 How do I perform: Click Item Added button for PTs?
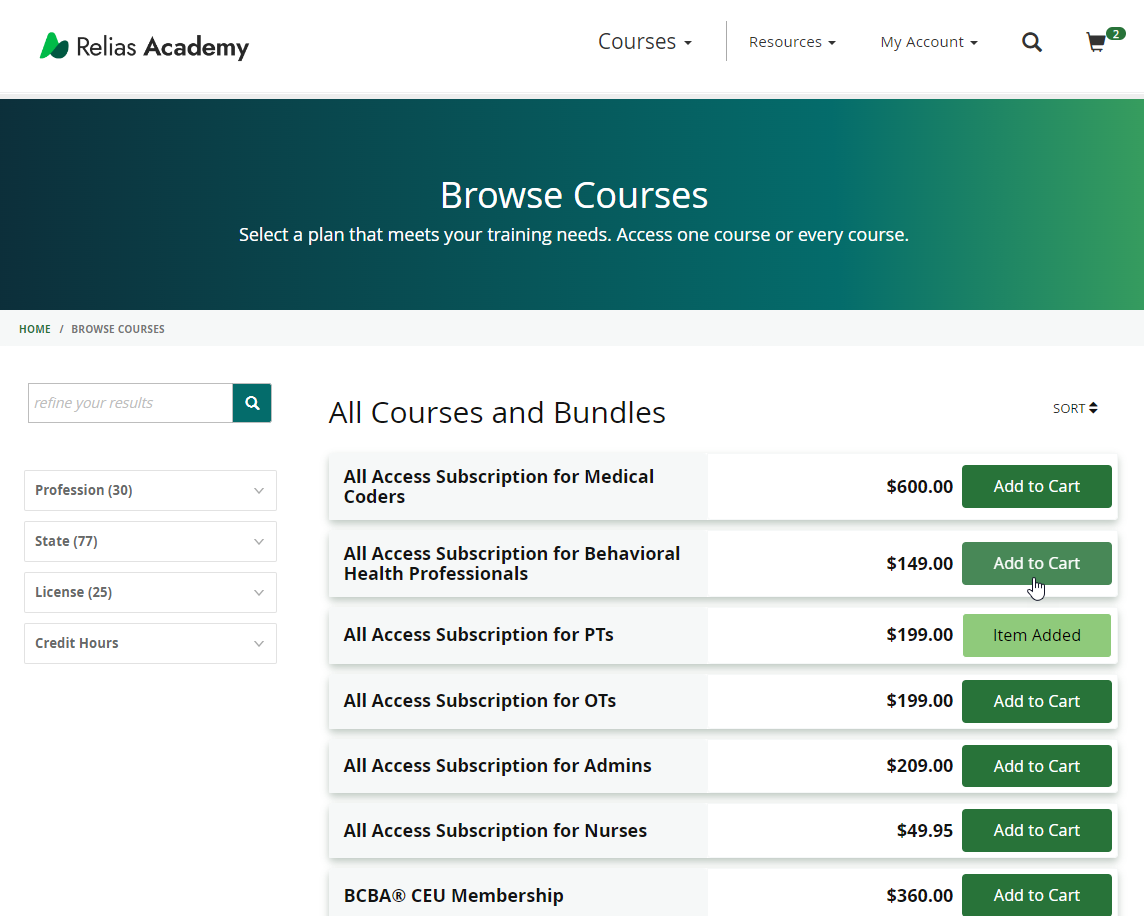click(1036, 635)
